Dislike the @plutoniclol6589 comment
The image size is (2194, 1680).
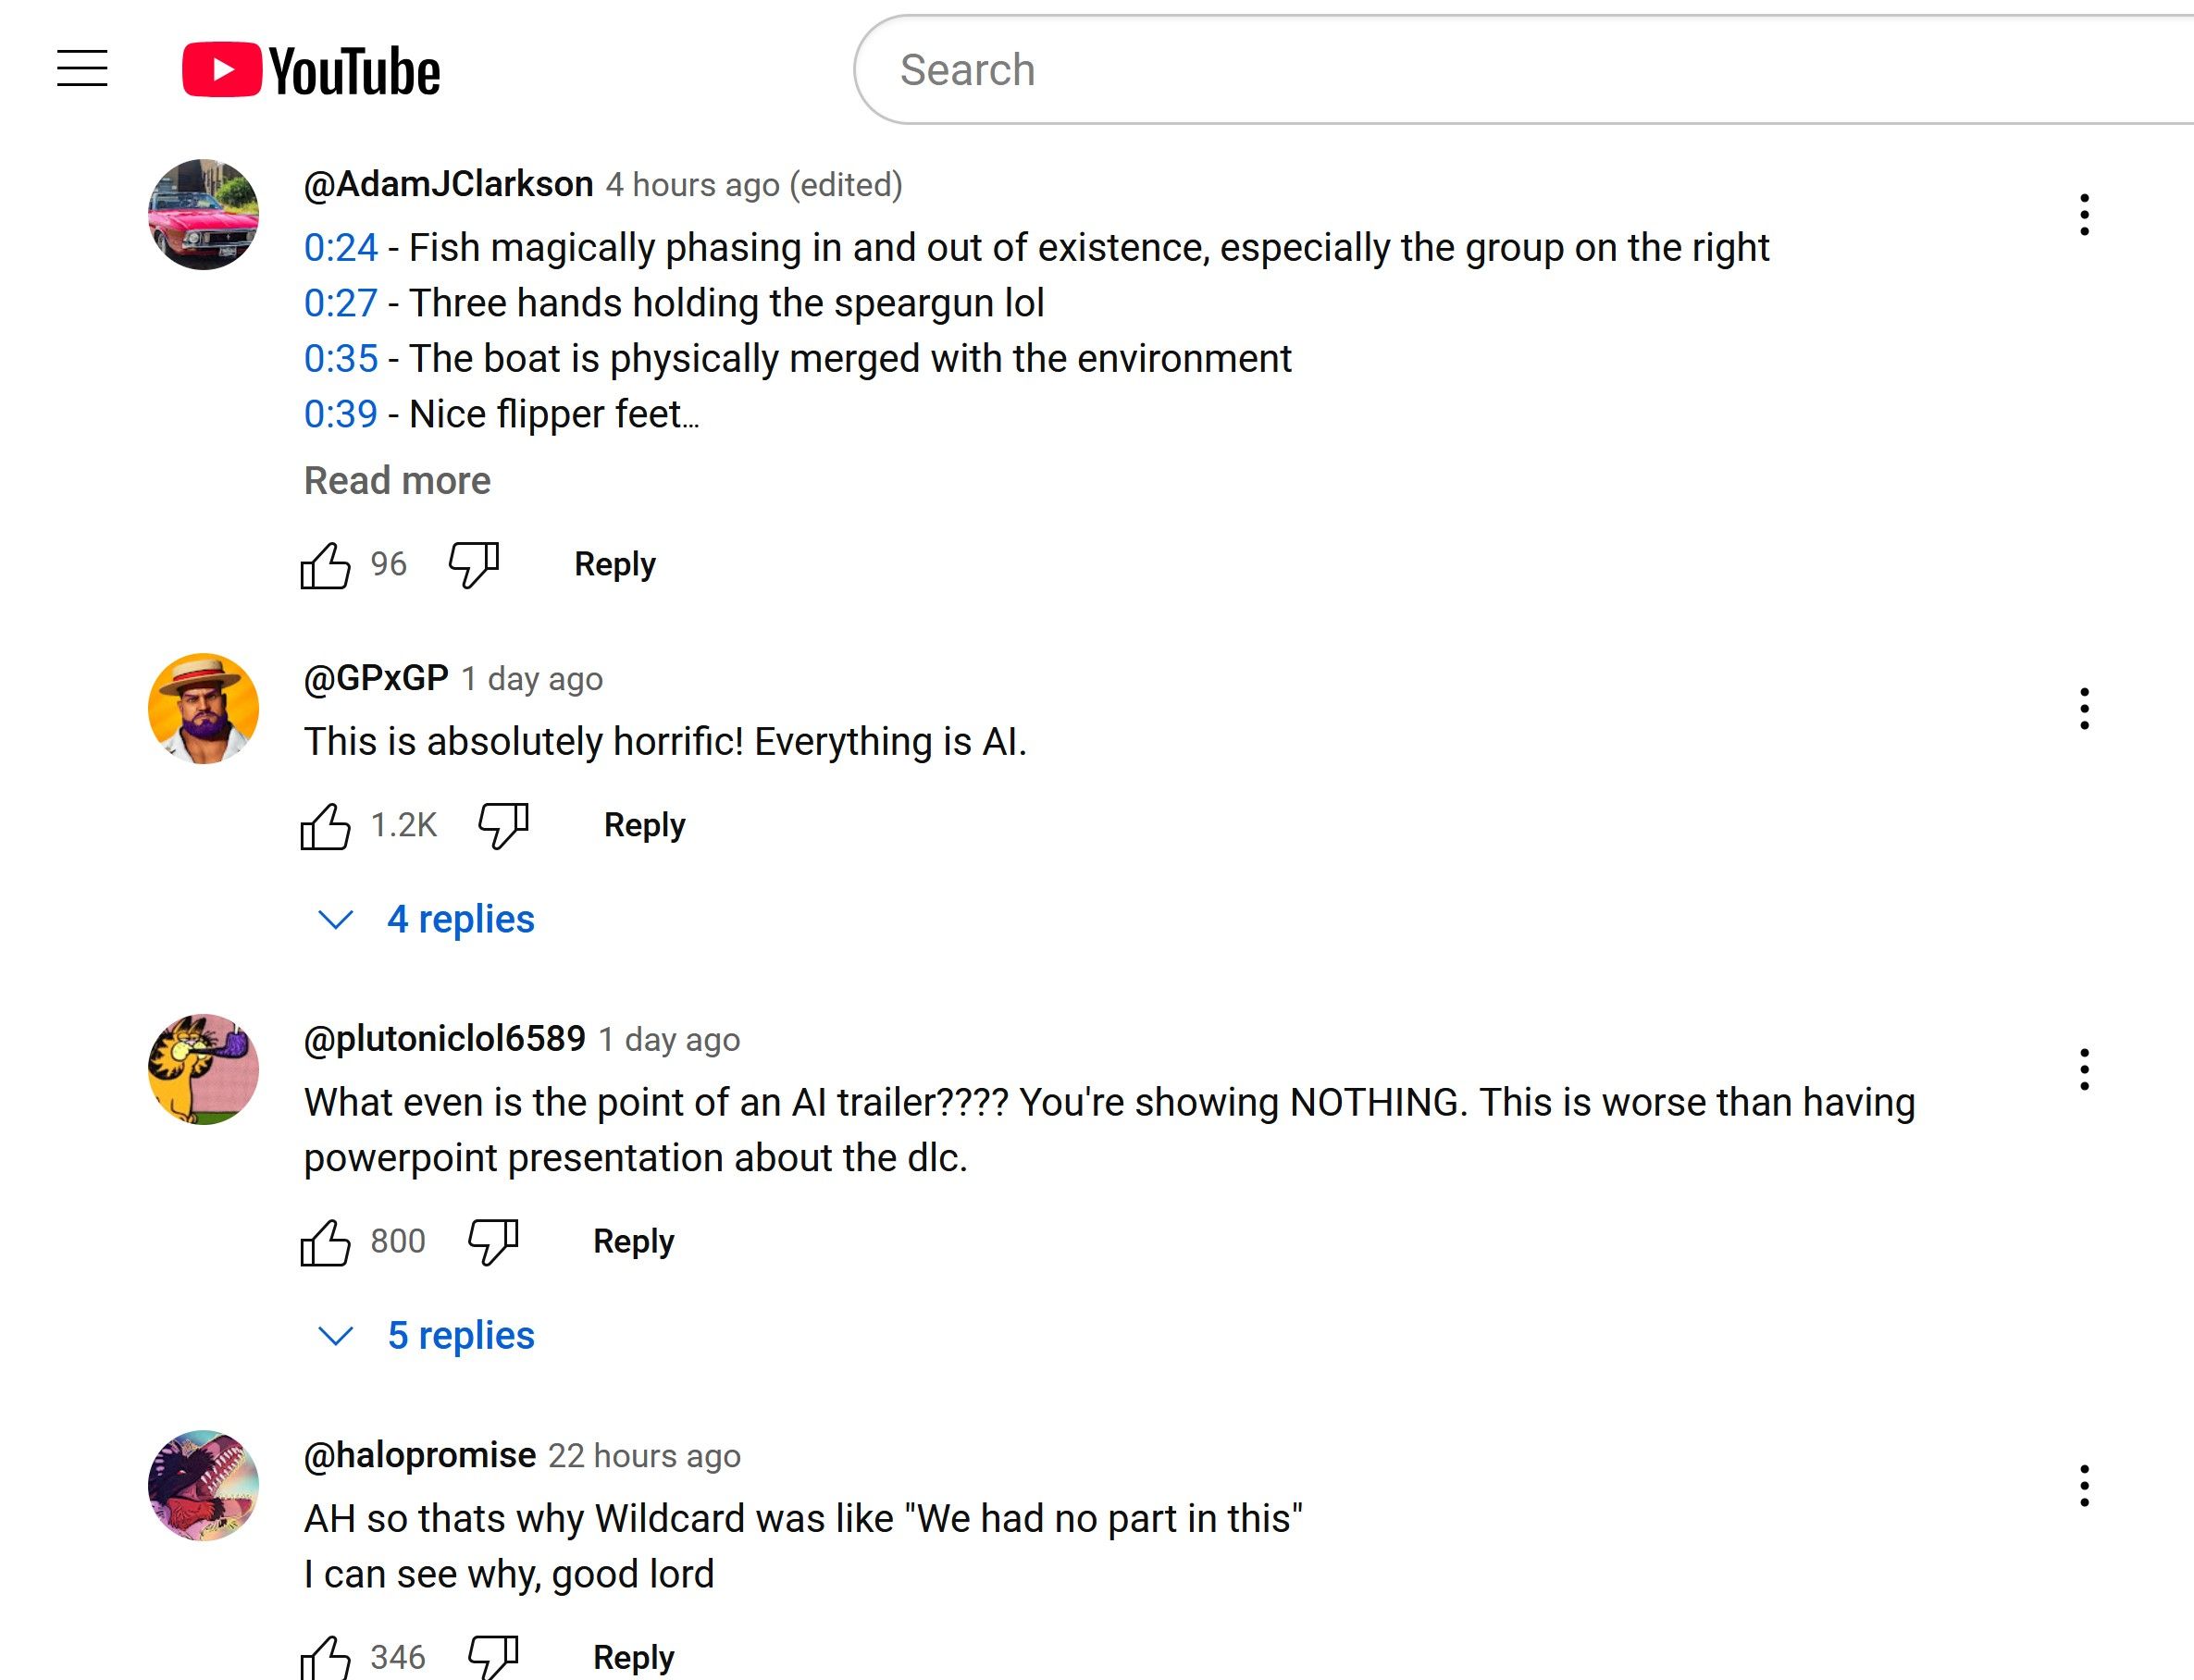(x=493, y=1242)
